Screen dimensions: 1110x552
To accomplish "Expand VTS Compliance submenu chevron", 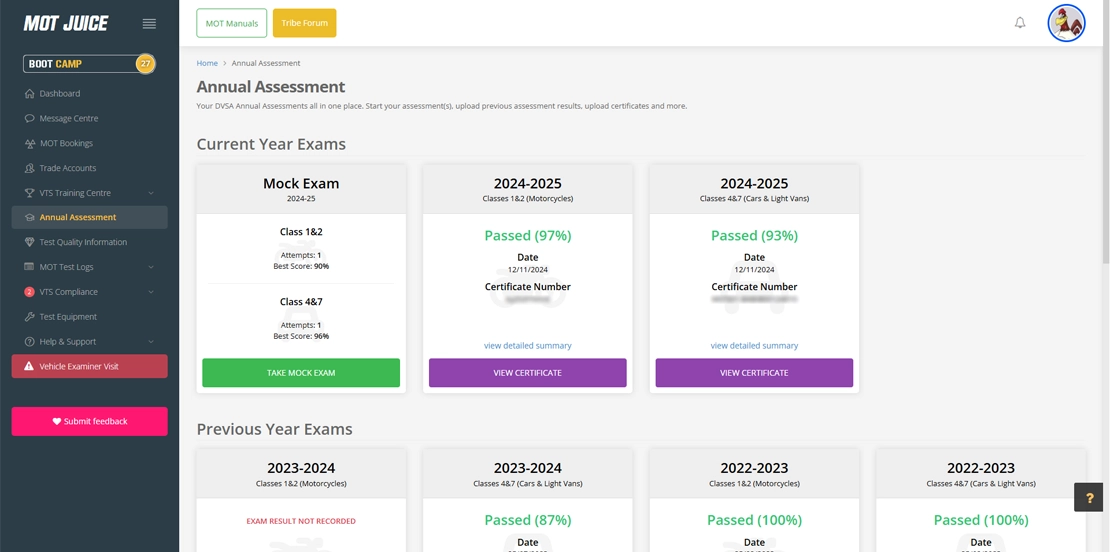I will point(151,292).
